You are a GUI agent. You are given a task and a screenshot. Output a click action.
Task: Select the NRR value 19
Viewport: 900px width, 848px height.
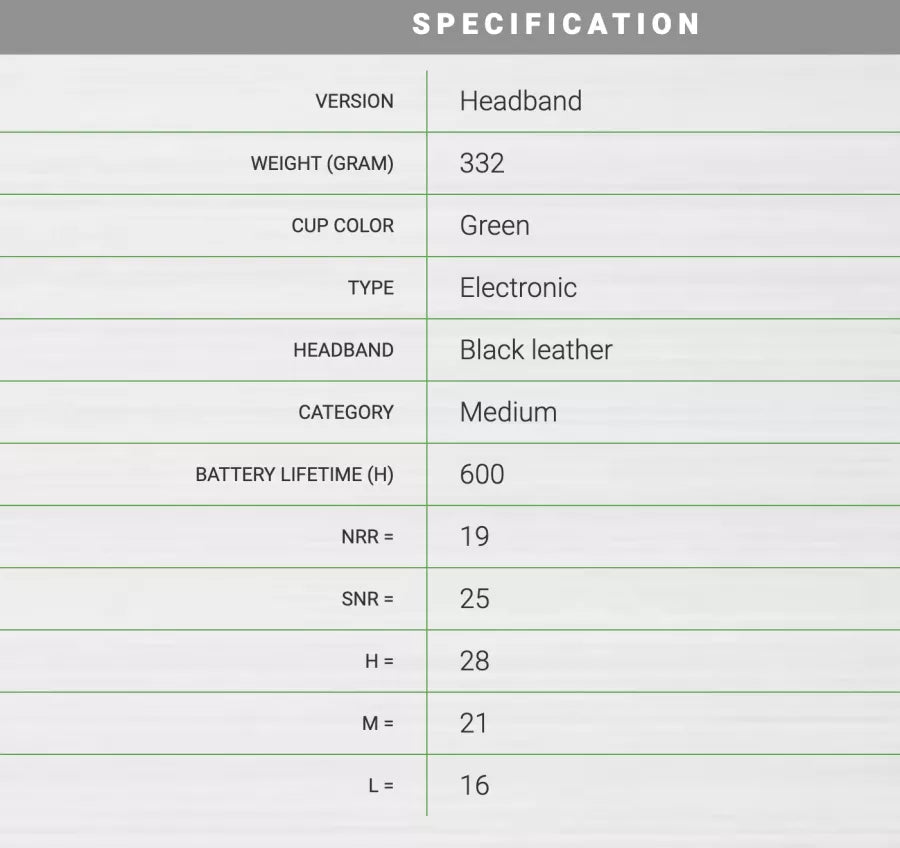[x=474, y=537]
